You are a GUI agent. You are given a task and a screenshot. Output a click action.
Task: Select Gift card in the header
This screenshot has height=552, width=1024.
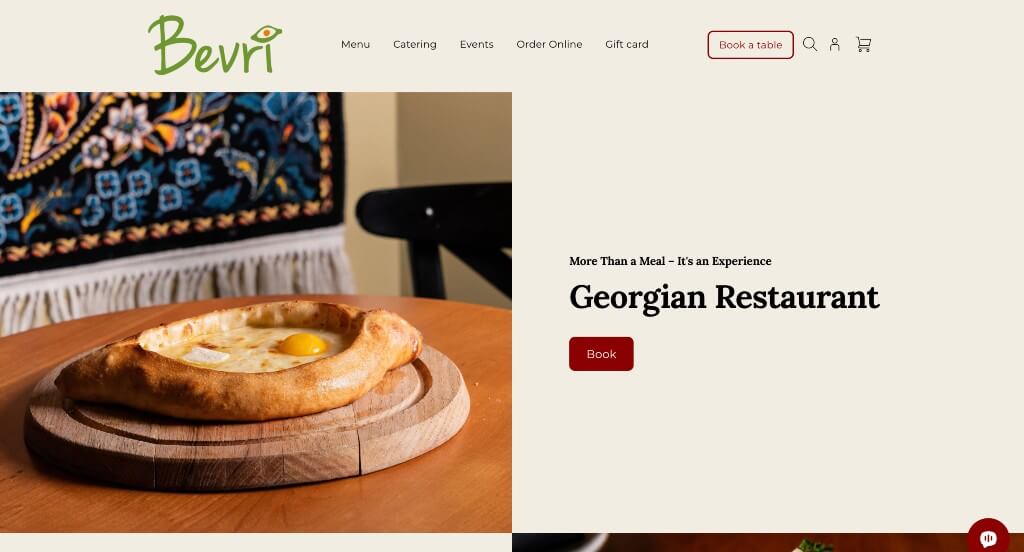point(627,44)
